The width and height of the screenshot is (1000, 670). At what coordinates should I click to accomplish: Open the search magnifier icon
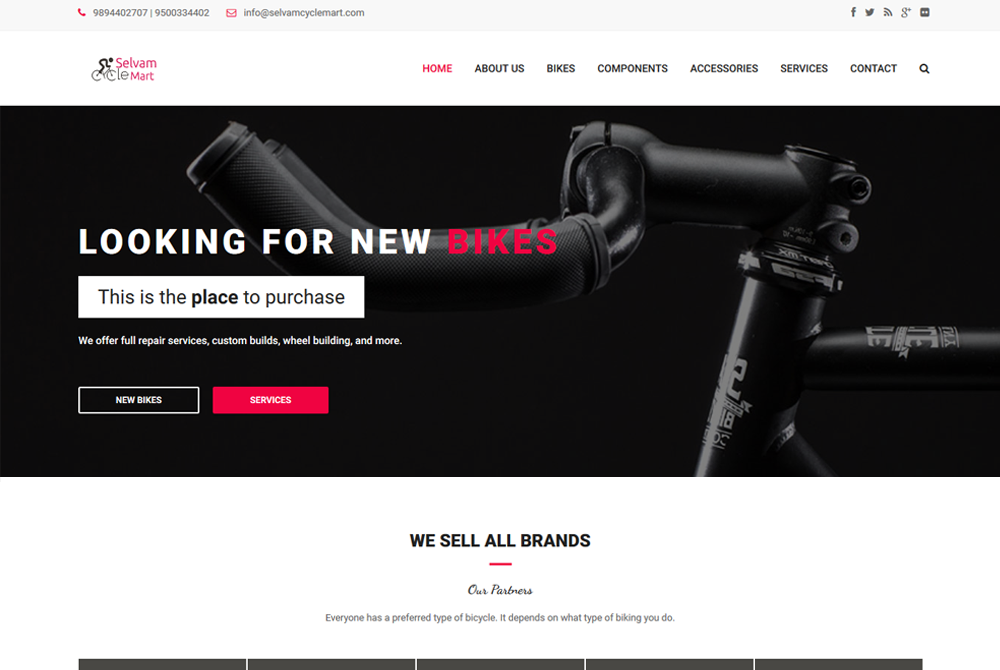point(924,69)
